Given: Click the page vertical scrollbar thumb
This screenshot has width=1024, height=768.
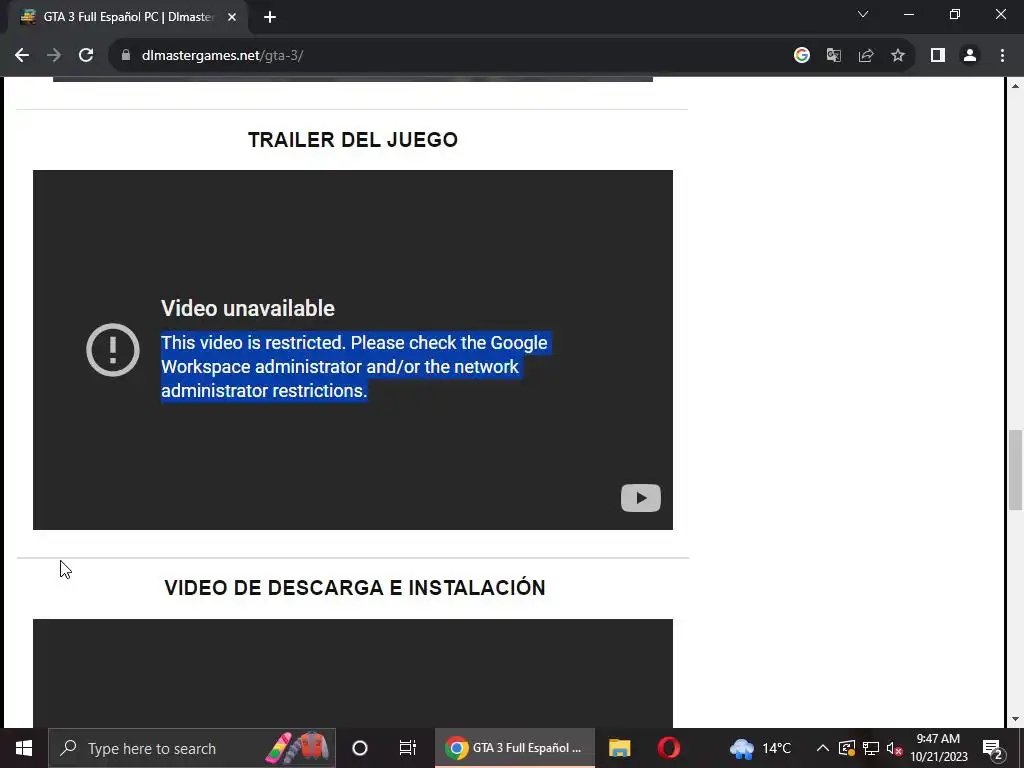Looking at the screenshot, I should coord(1015,470).
